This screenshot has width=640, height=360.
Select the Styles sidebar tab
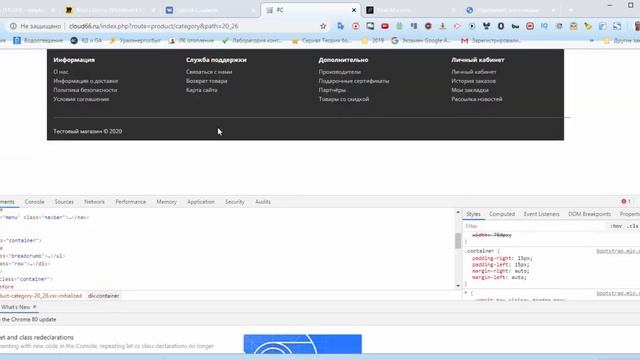[x=473, y=214]
